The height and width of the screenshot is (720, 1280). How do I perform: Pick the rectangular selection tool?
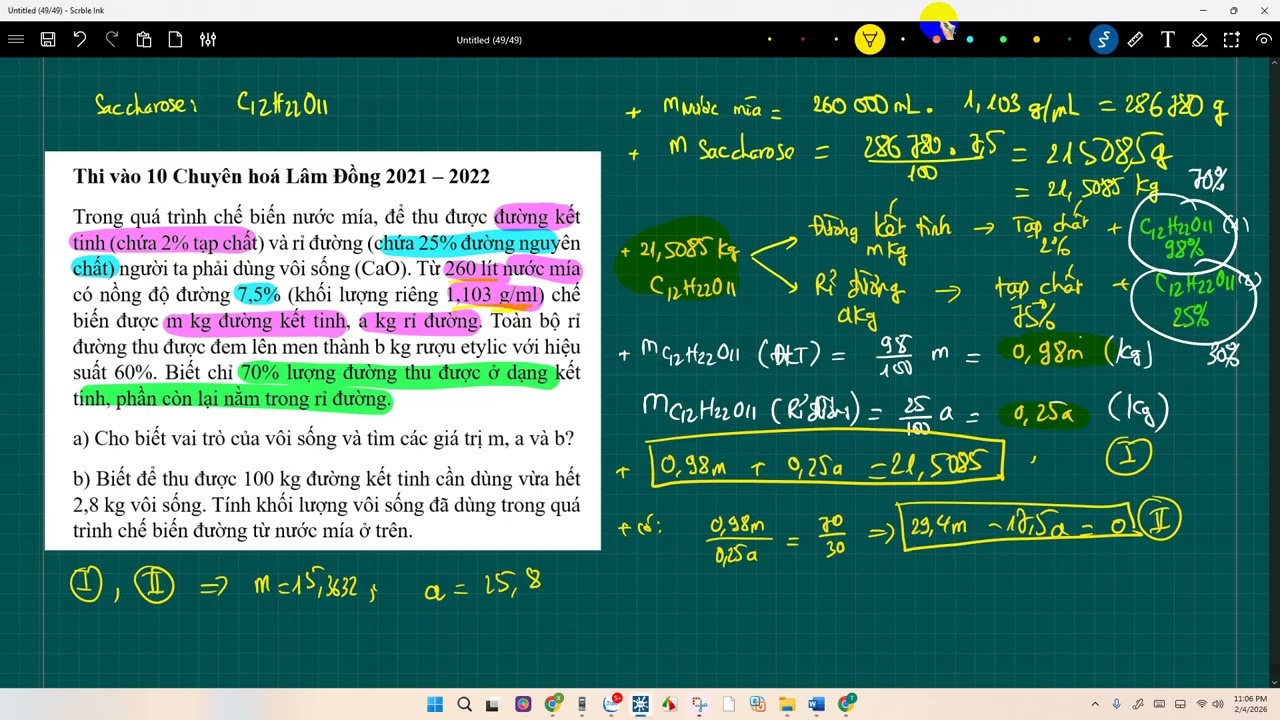coord(1232,40)
